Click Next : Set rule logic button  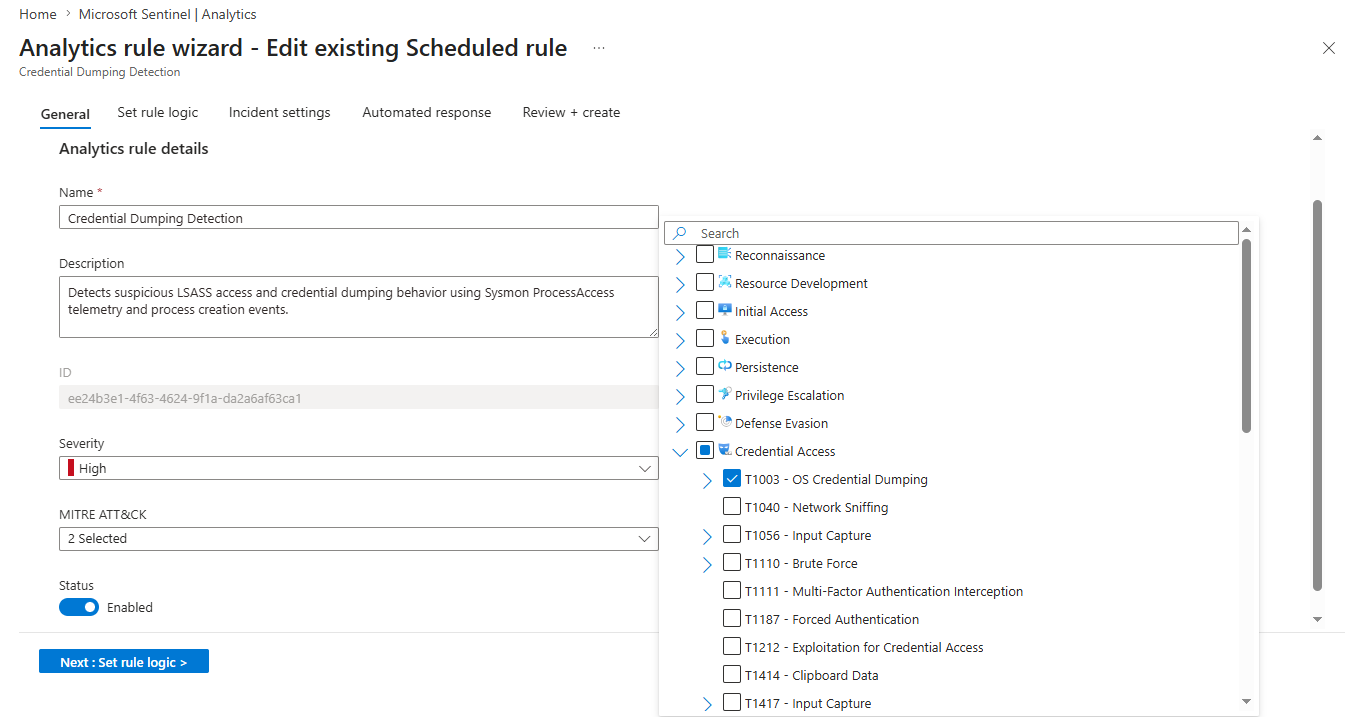pos(124,662)
